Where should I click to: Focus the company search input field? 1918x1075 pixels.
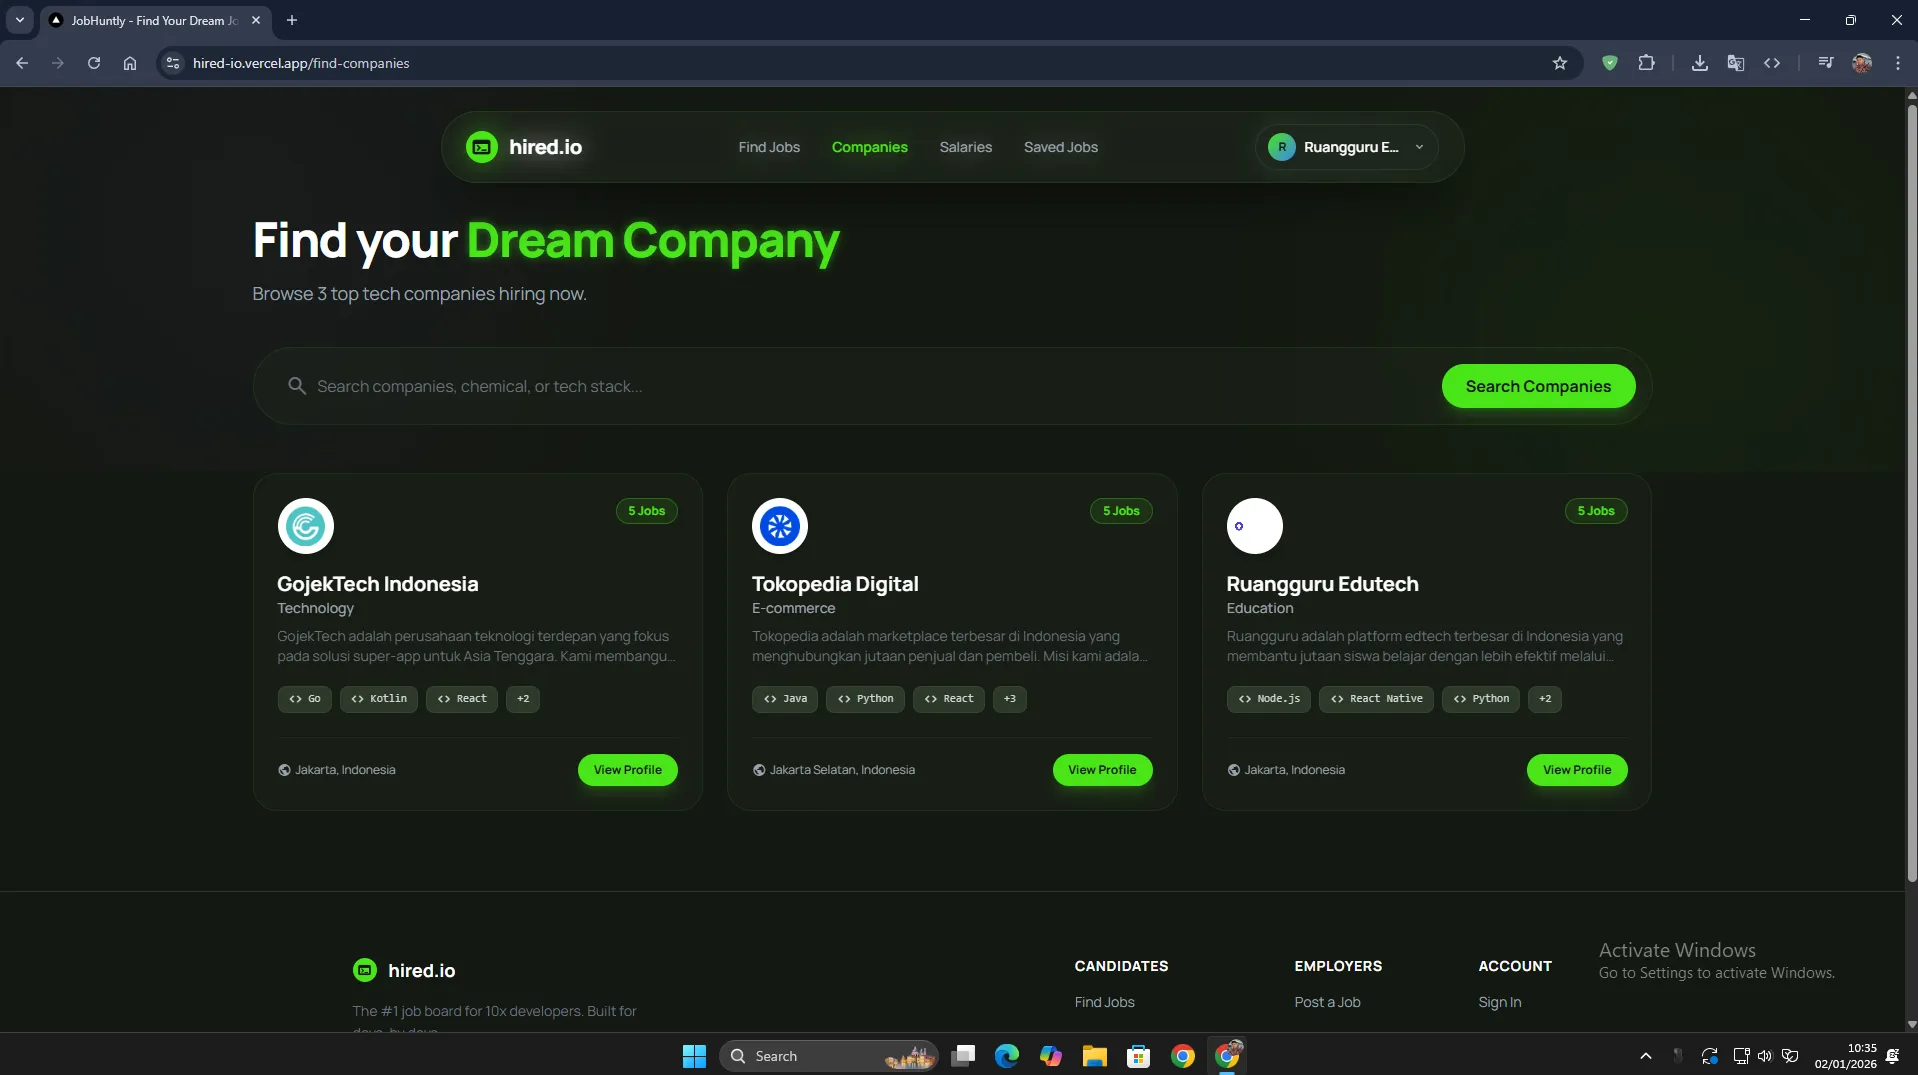click(860, 386)
